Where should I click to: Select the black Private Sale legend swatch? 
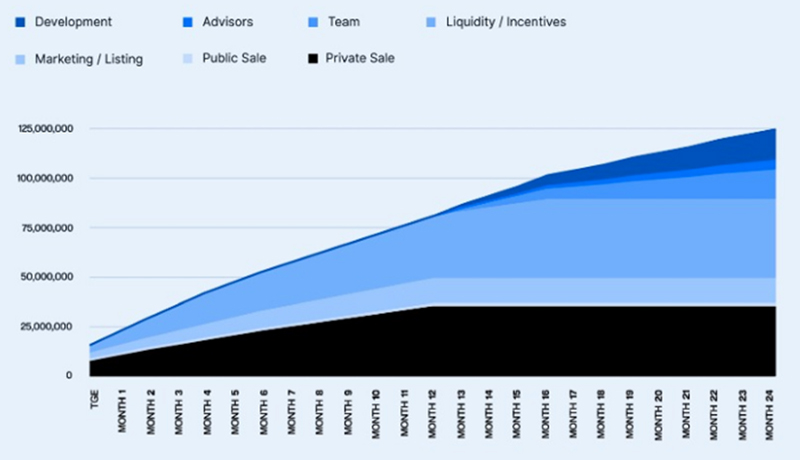click(x=312, y=59)
